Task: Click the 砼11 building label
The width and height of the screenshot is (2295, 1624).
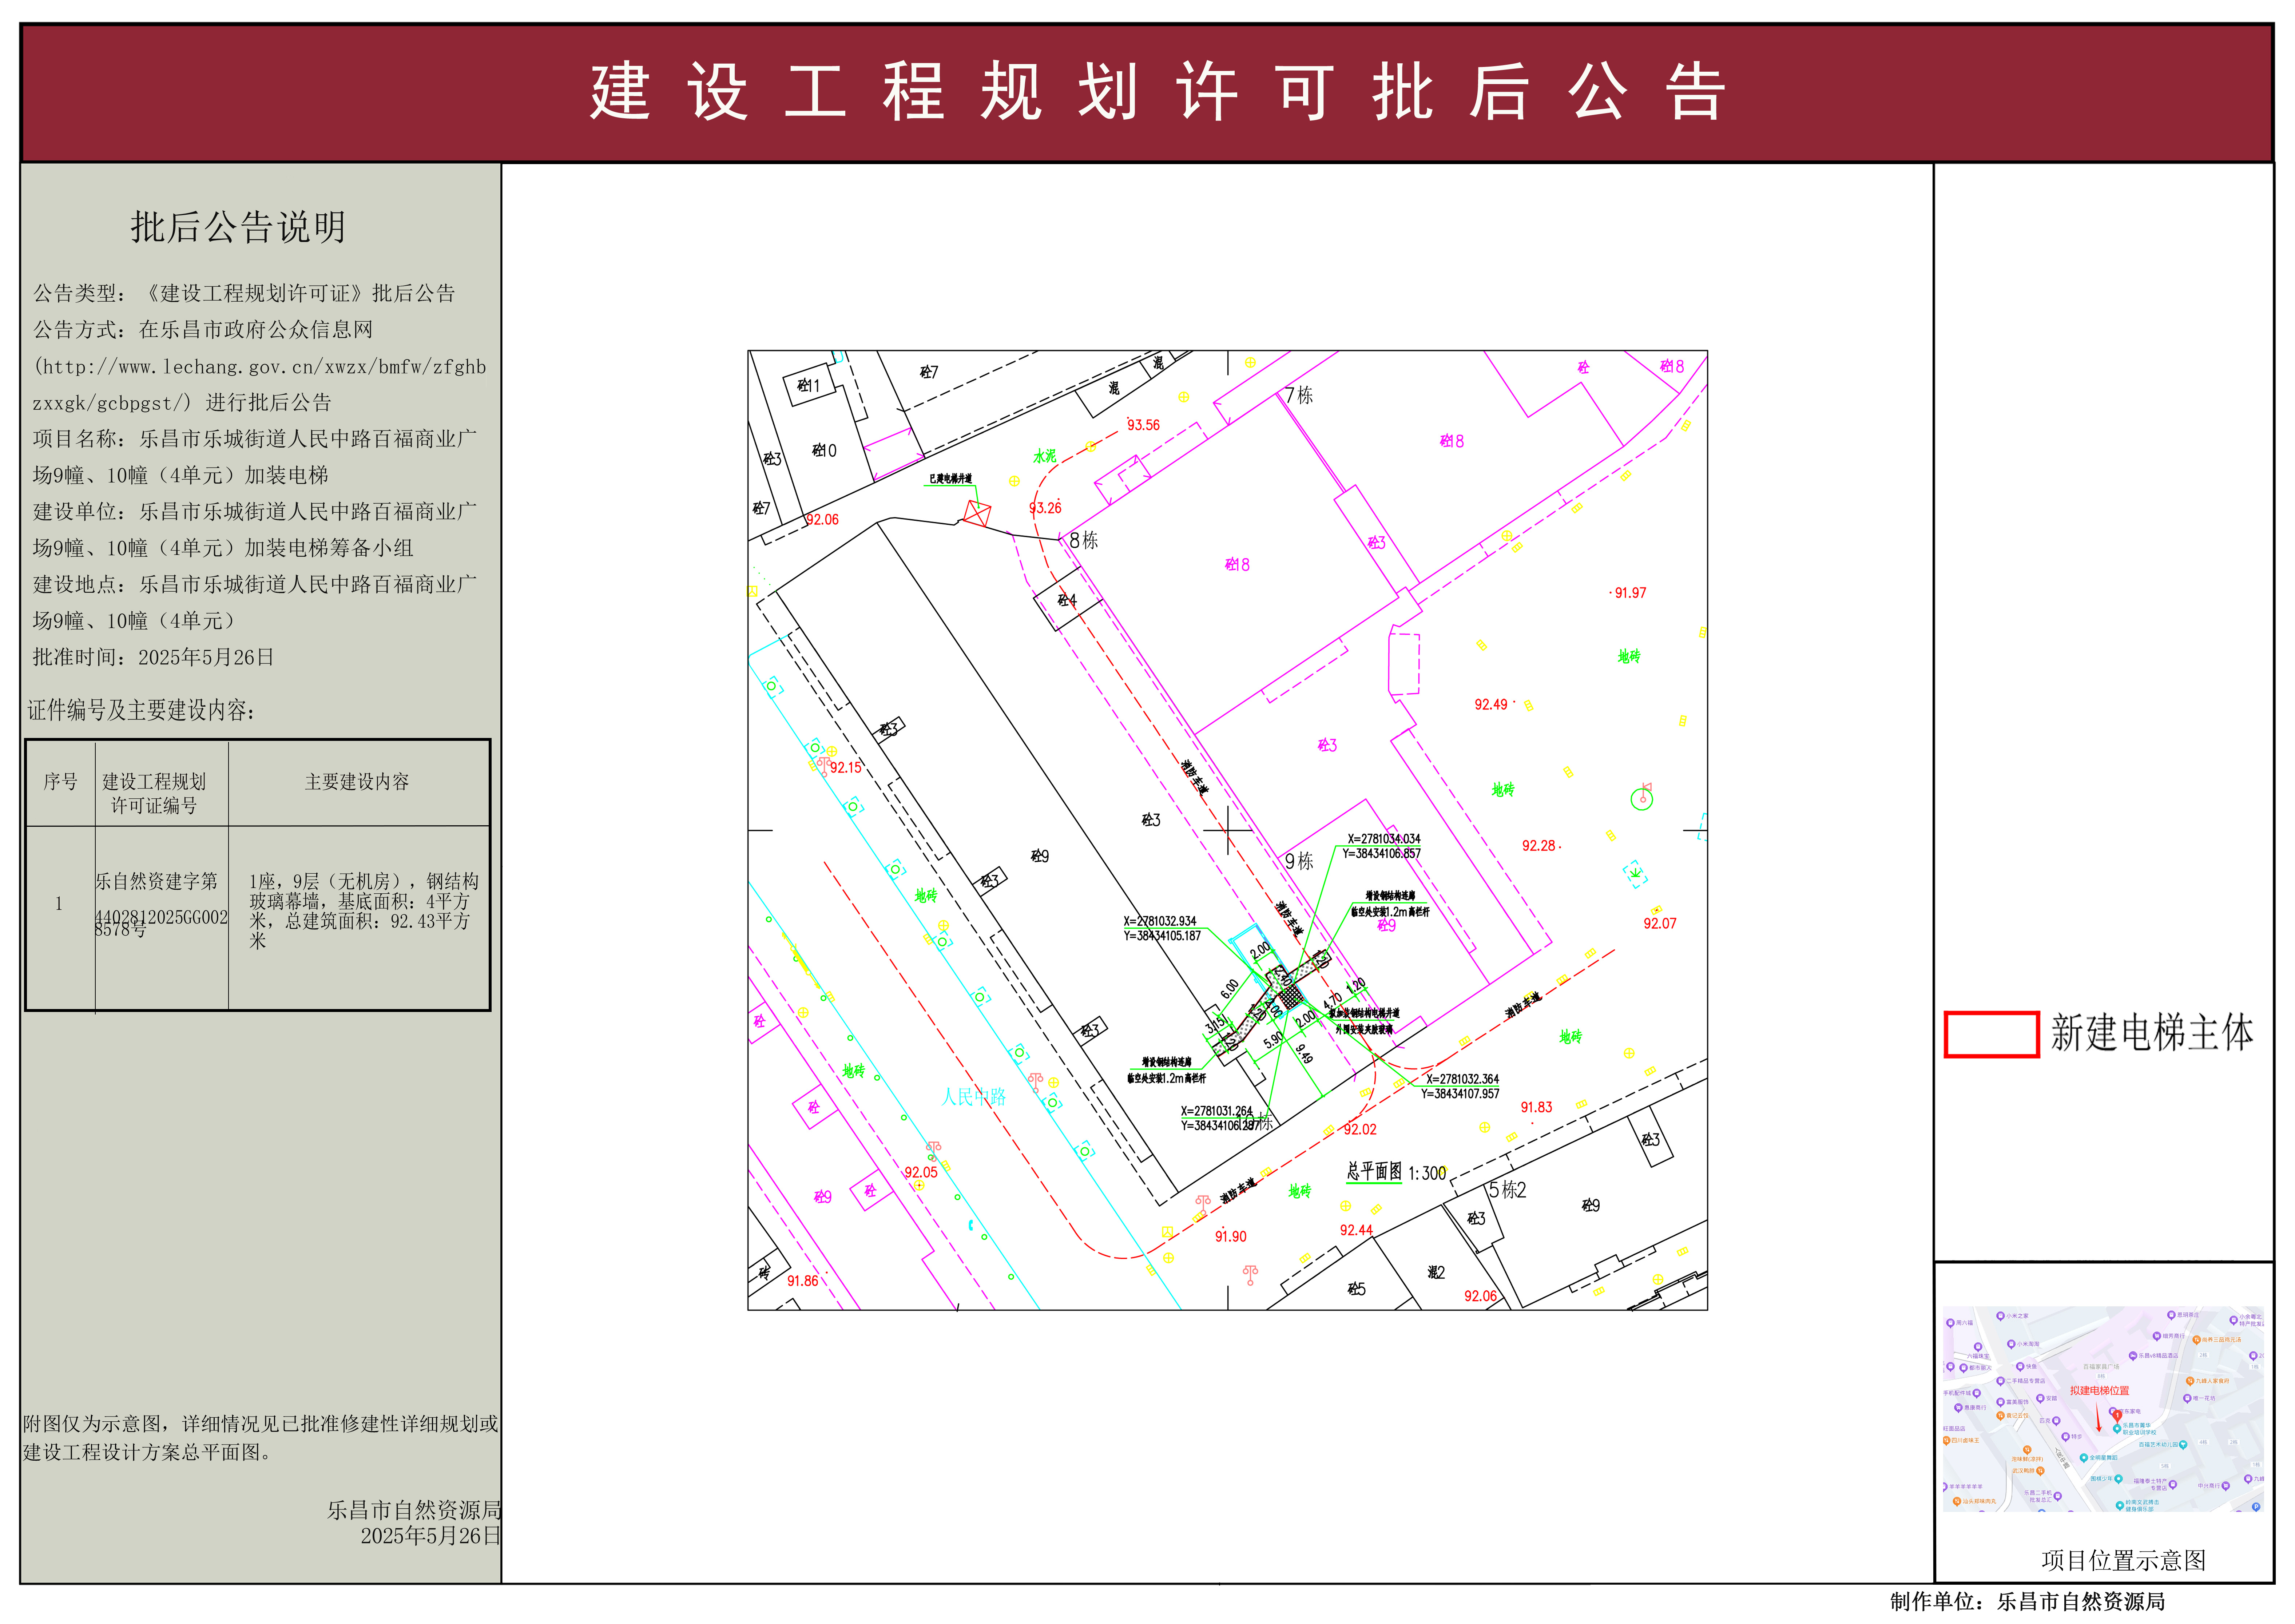Action: coord(808,386)
